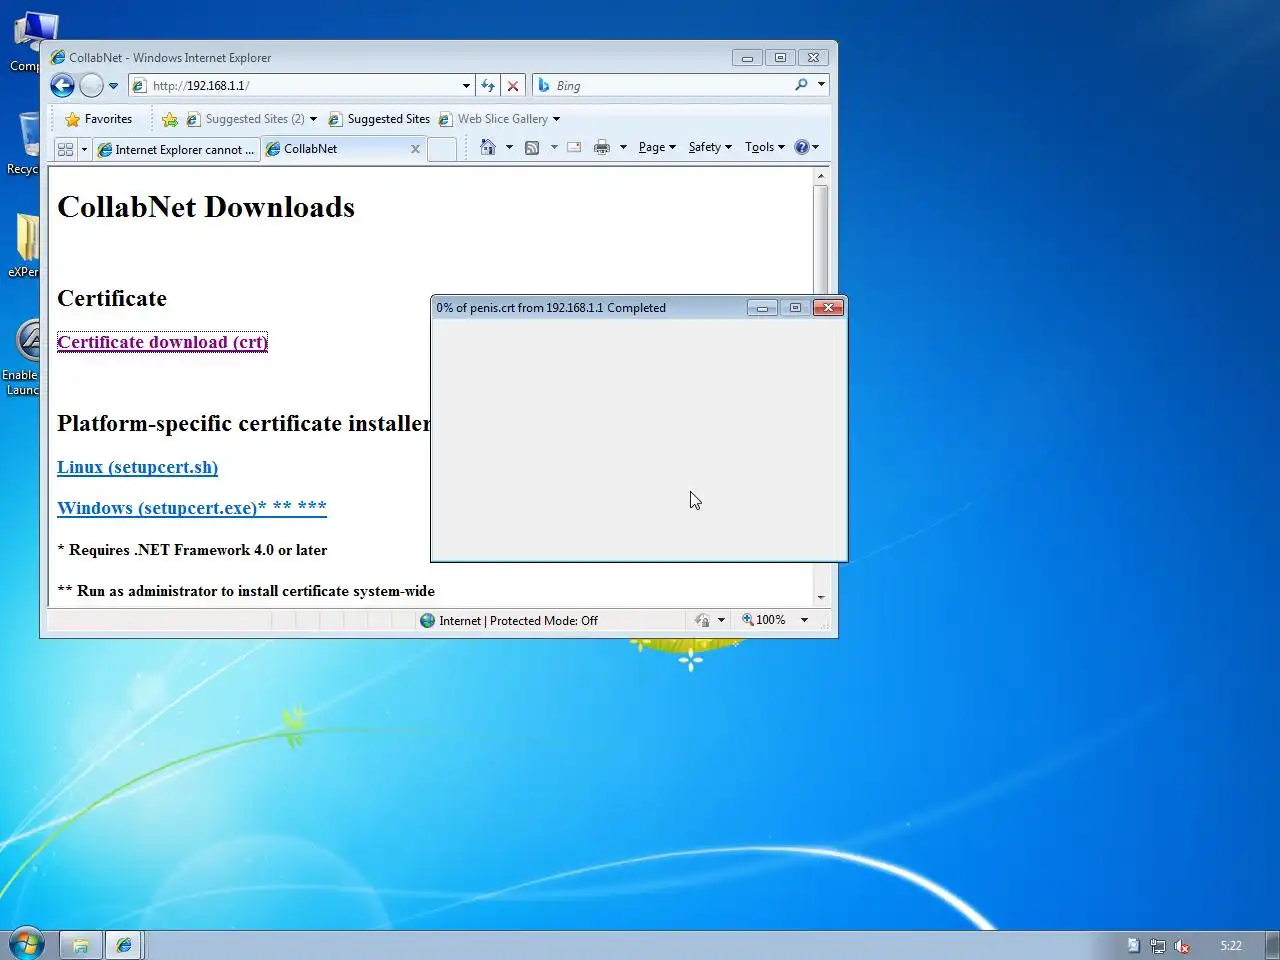Open Windows Explorer from the taskbar
Image resolution: width=1280 pixels, height=960 pixels.
80,945
